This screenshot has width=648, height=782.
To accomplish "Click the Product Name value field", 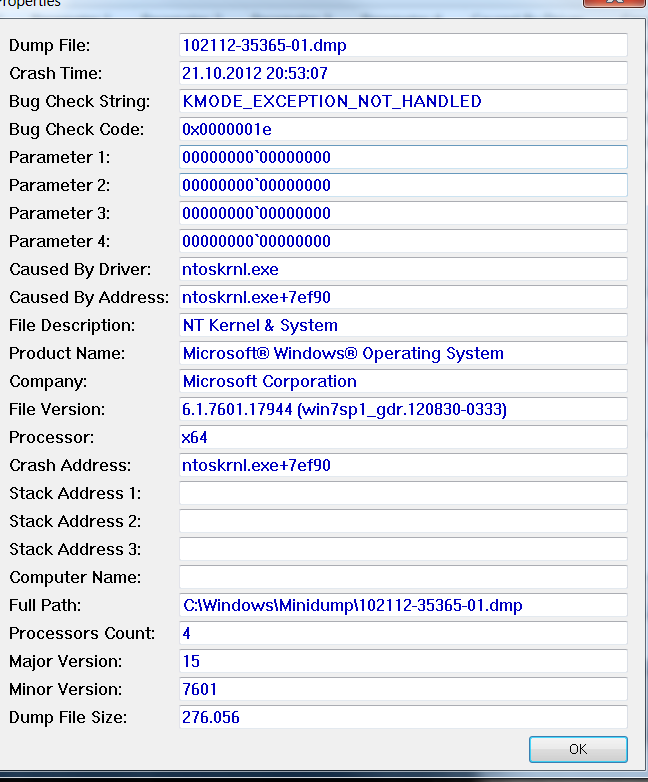I will [x=403, y=353].
